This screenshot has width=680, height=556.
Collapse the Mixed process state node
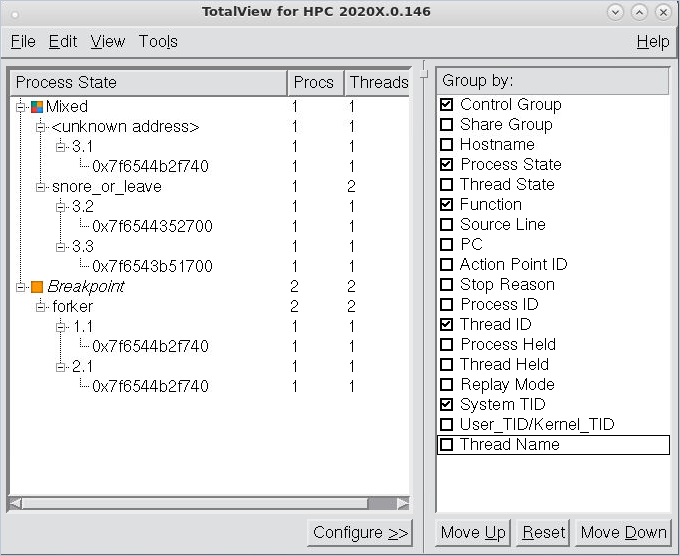(21, 107)
